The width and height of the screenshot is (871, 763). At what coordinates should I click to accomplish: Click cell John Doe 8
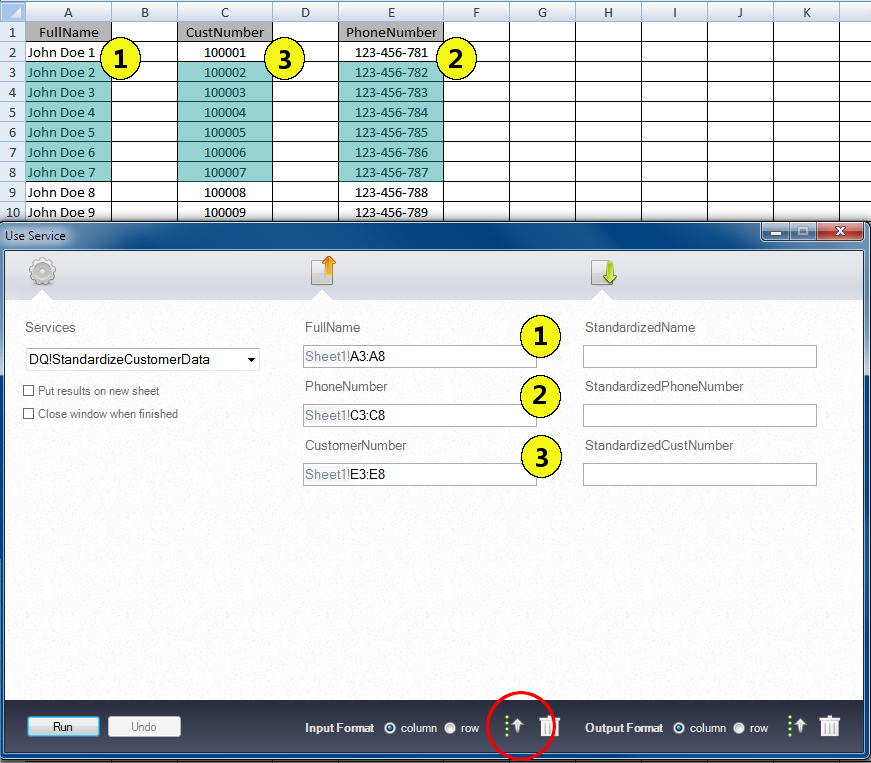click(x=68, y=192)
